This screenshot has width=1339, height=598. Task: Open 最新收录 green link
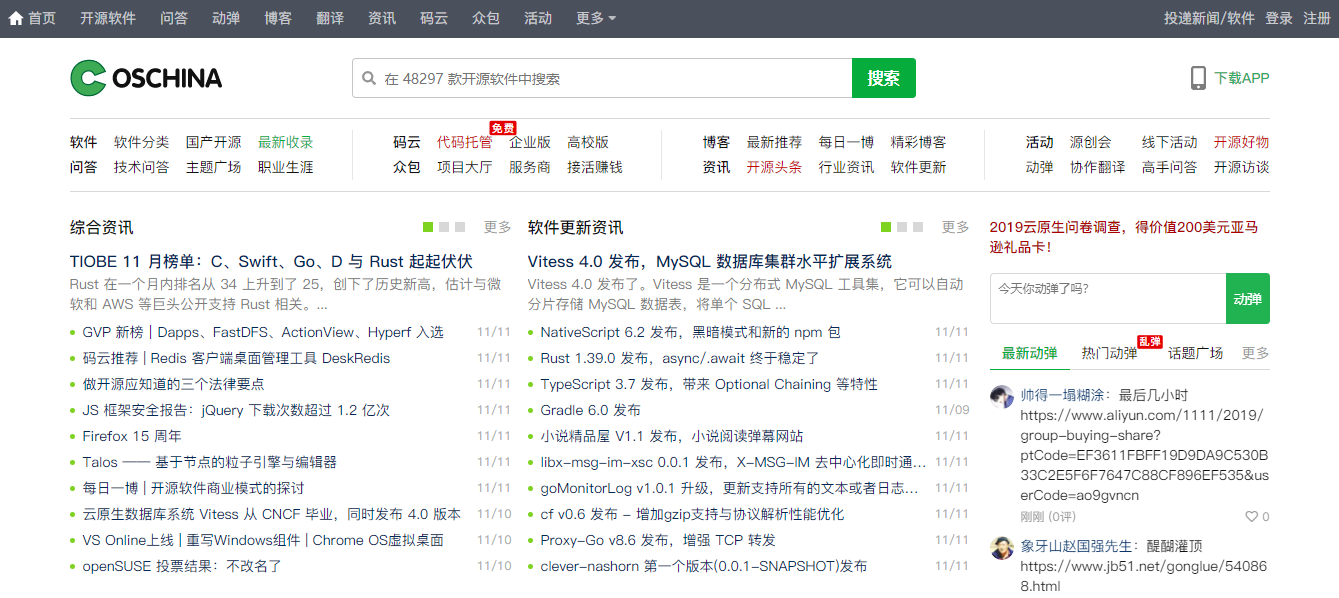(x=286, y=142)
